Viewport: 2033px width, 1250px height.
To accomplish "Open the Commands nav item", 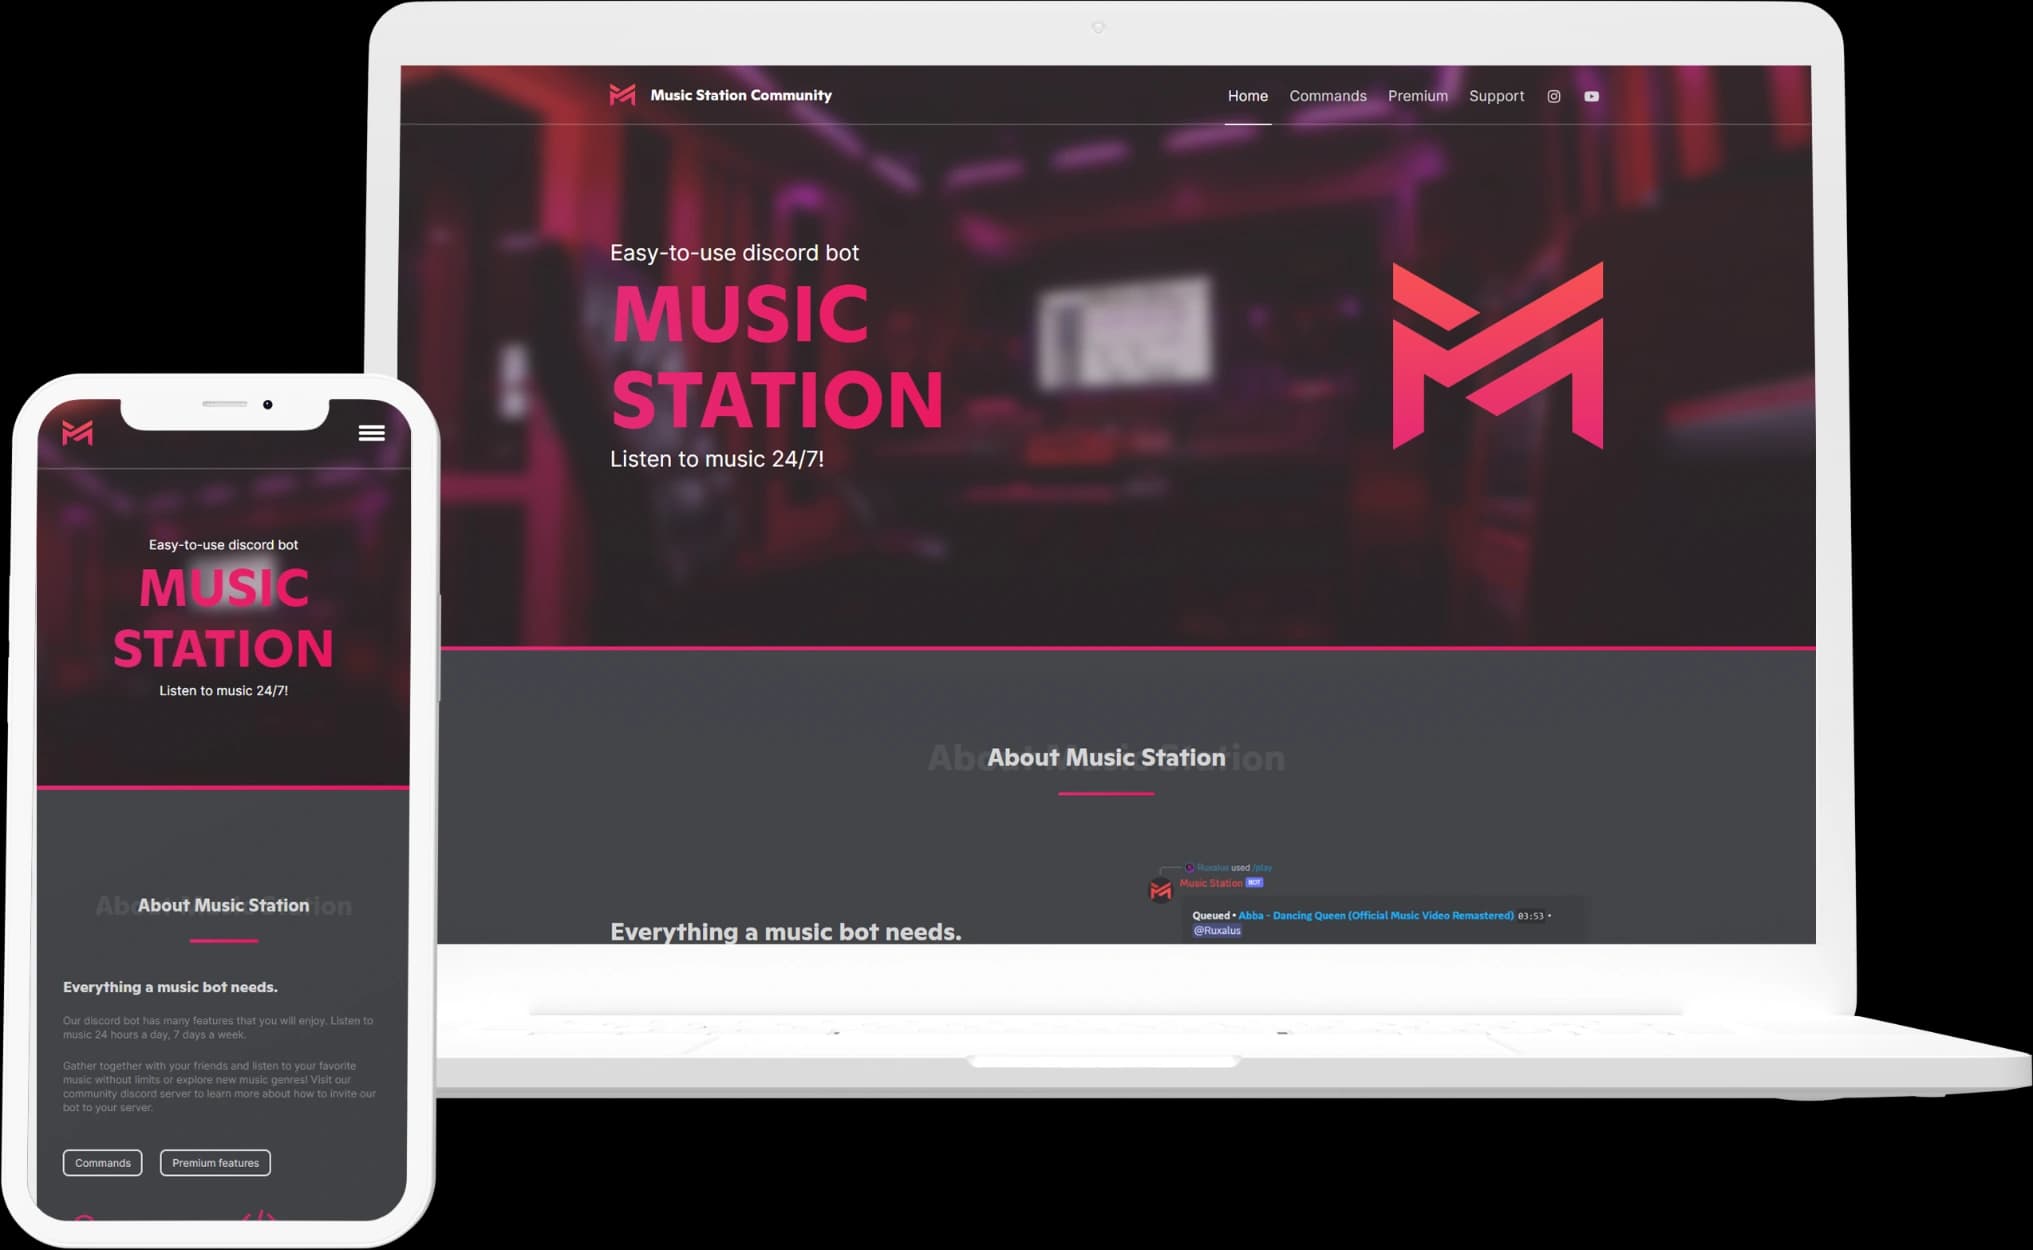I will click(1327, 96).
